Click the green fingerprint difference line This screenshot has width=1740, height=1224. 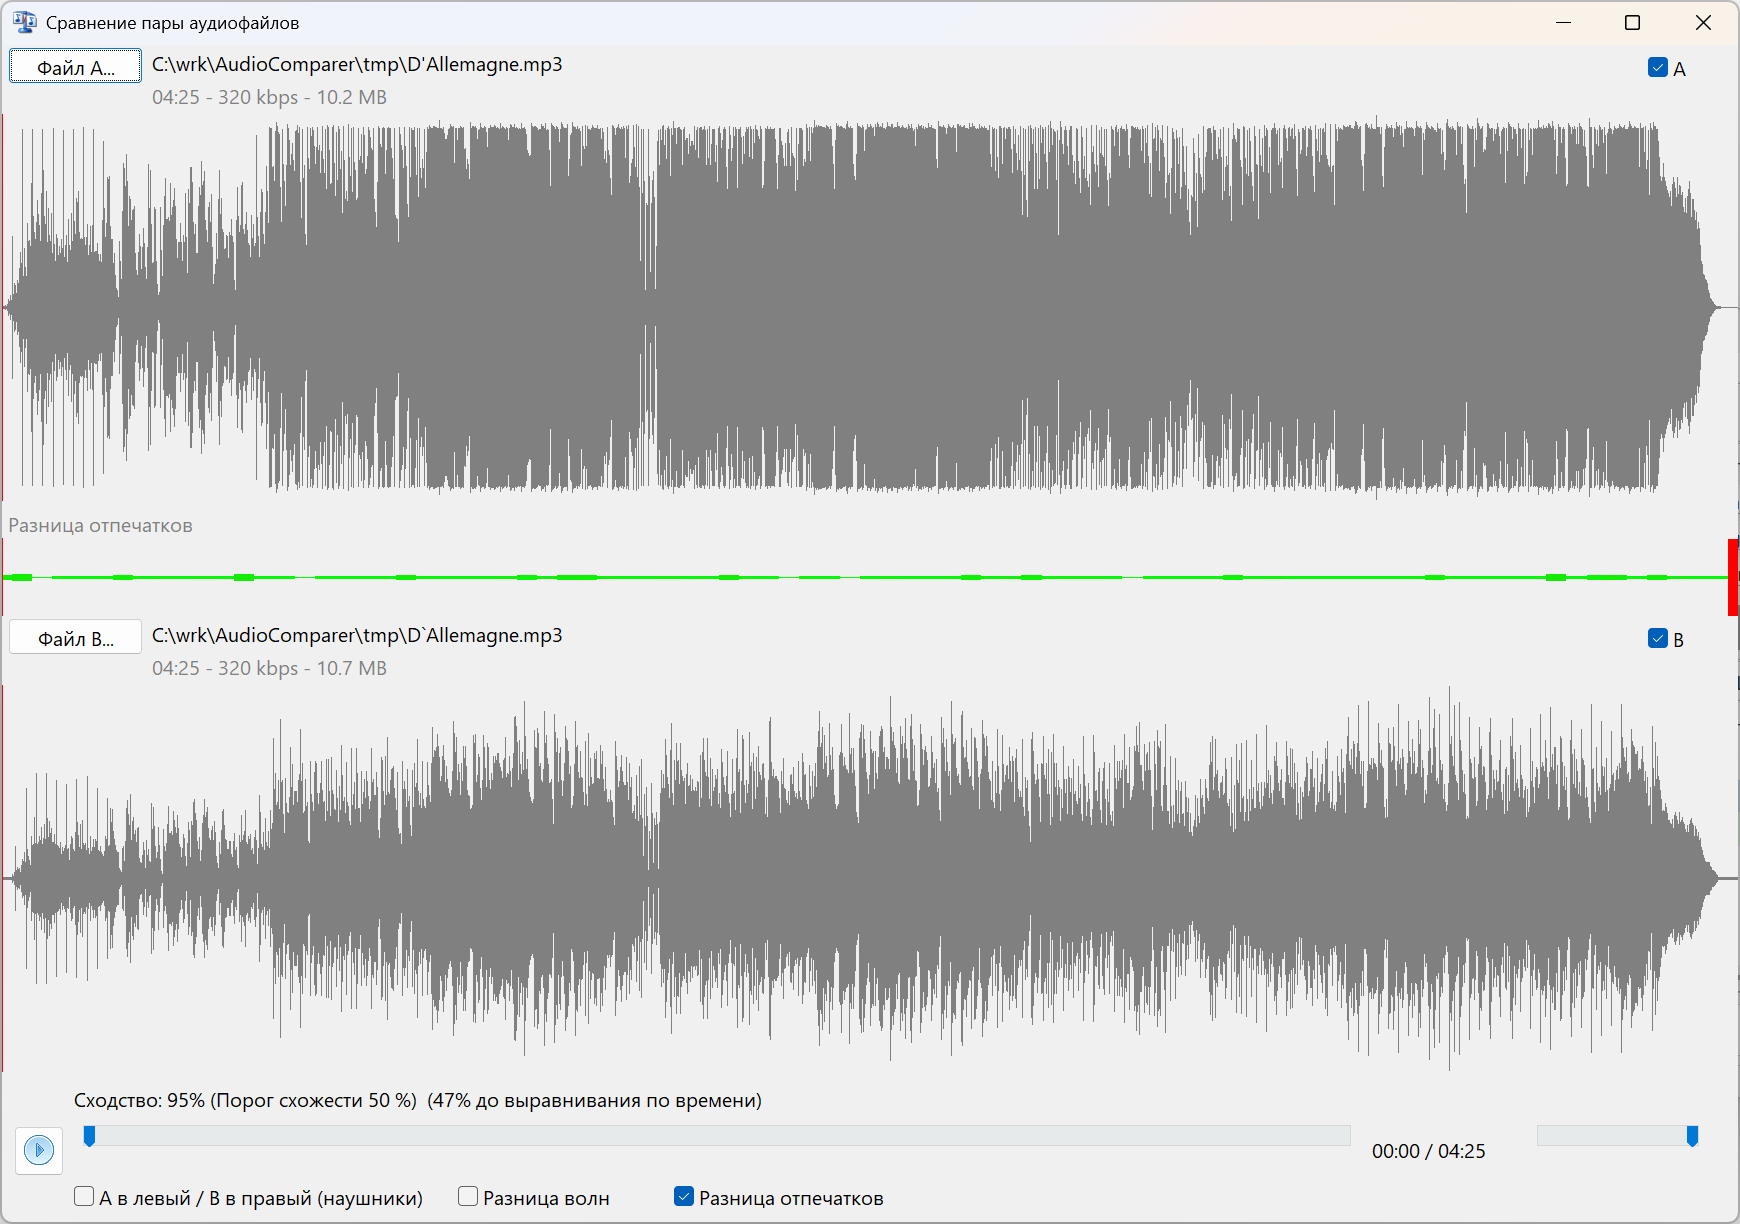coord(865,577)
